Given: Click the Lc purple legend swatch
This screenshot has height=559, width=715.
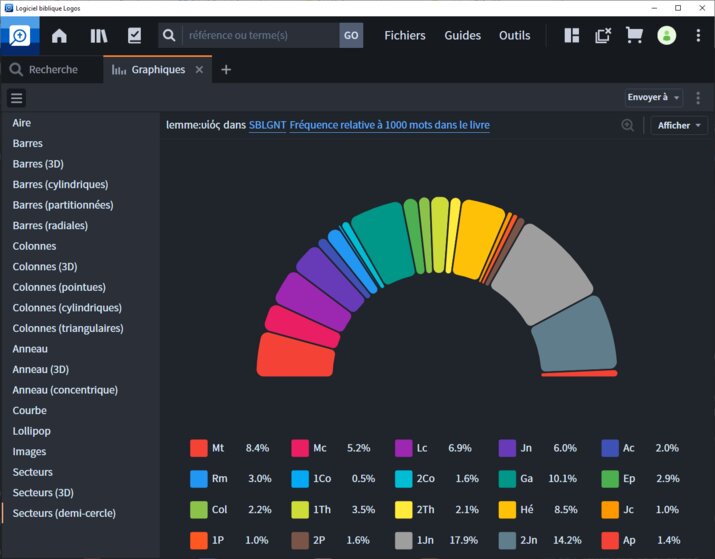Looking at the screenshot, I should 404,448.
